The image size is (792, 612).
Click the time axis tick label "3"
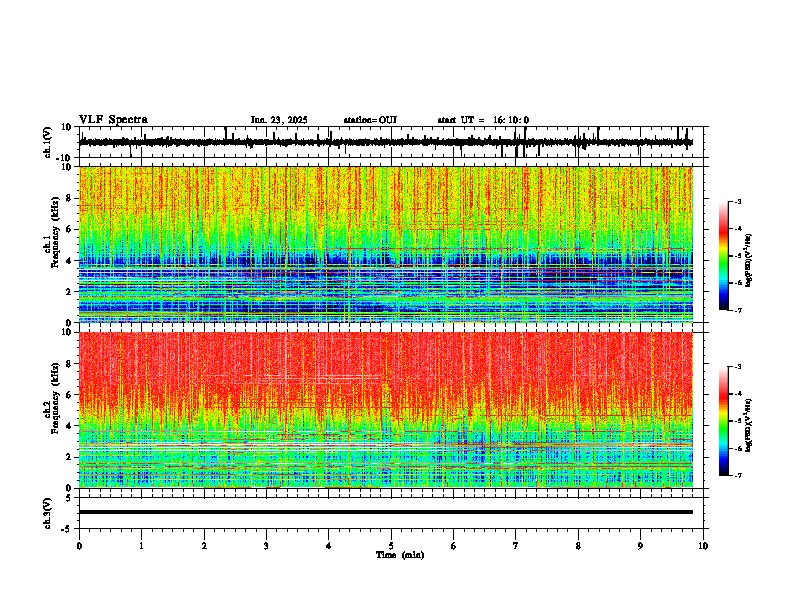pos(266,546)
